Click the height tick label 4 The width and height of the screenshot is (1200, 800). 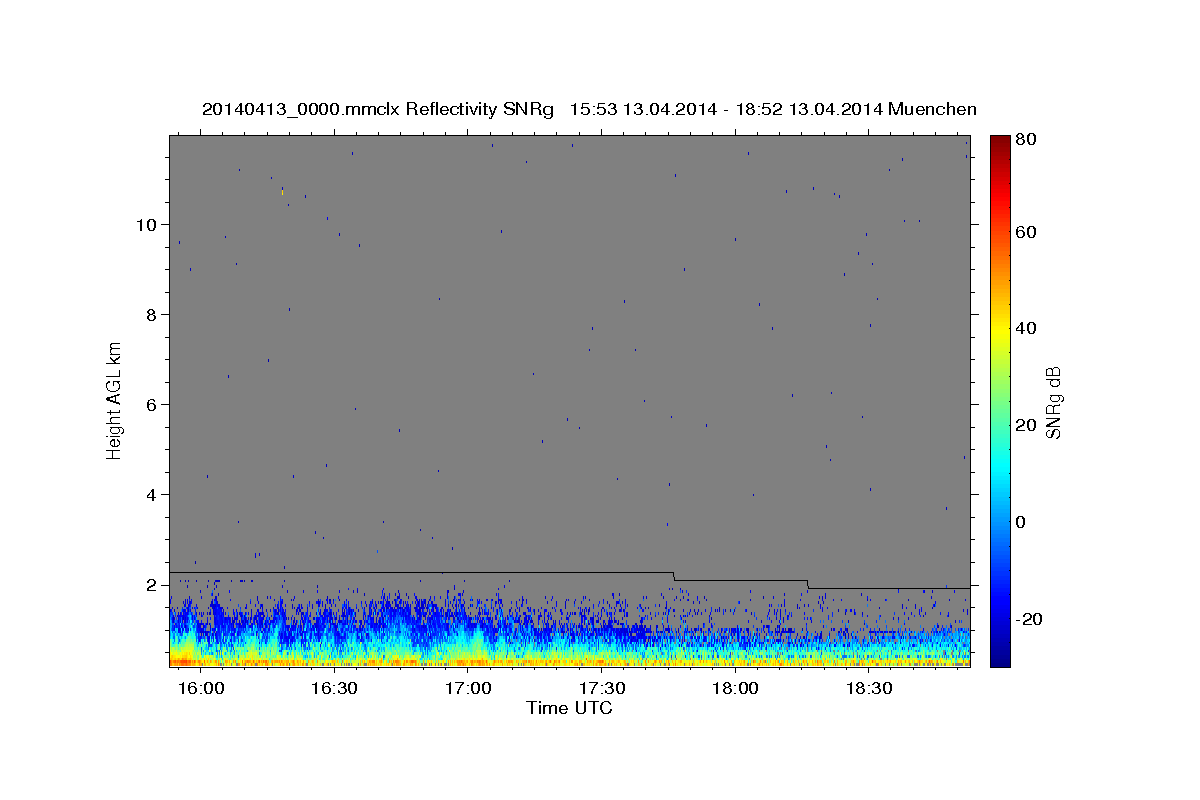pos(152,495)
